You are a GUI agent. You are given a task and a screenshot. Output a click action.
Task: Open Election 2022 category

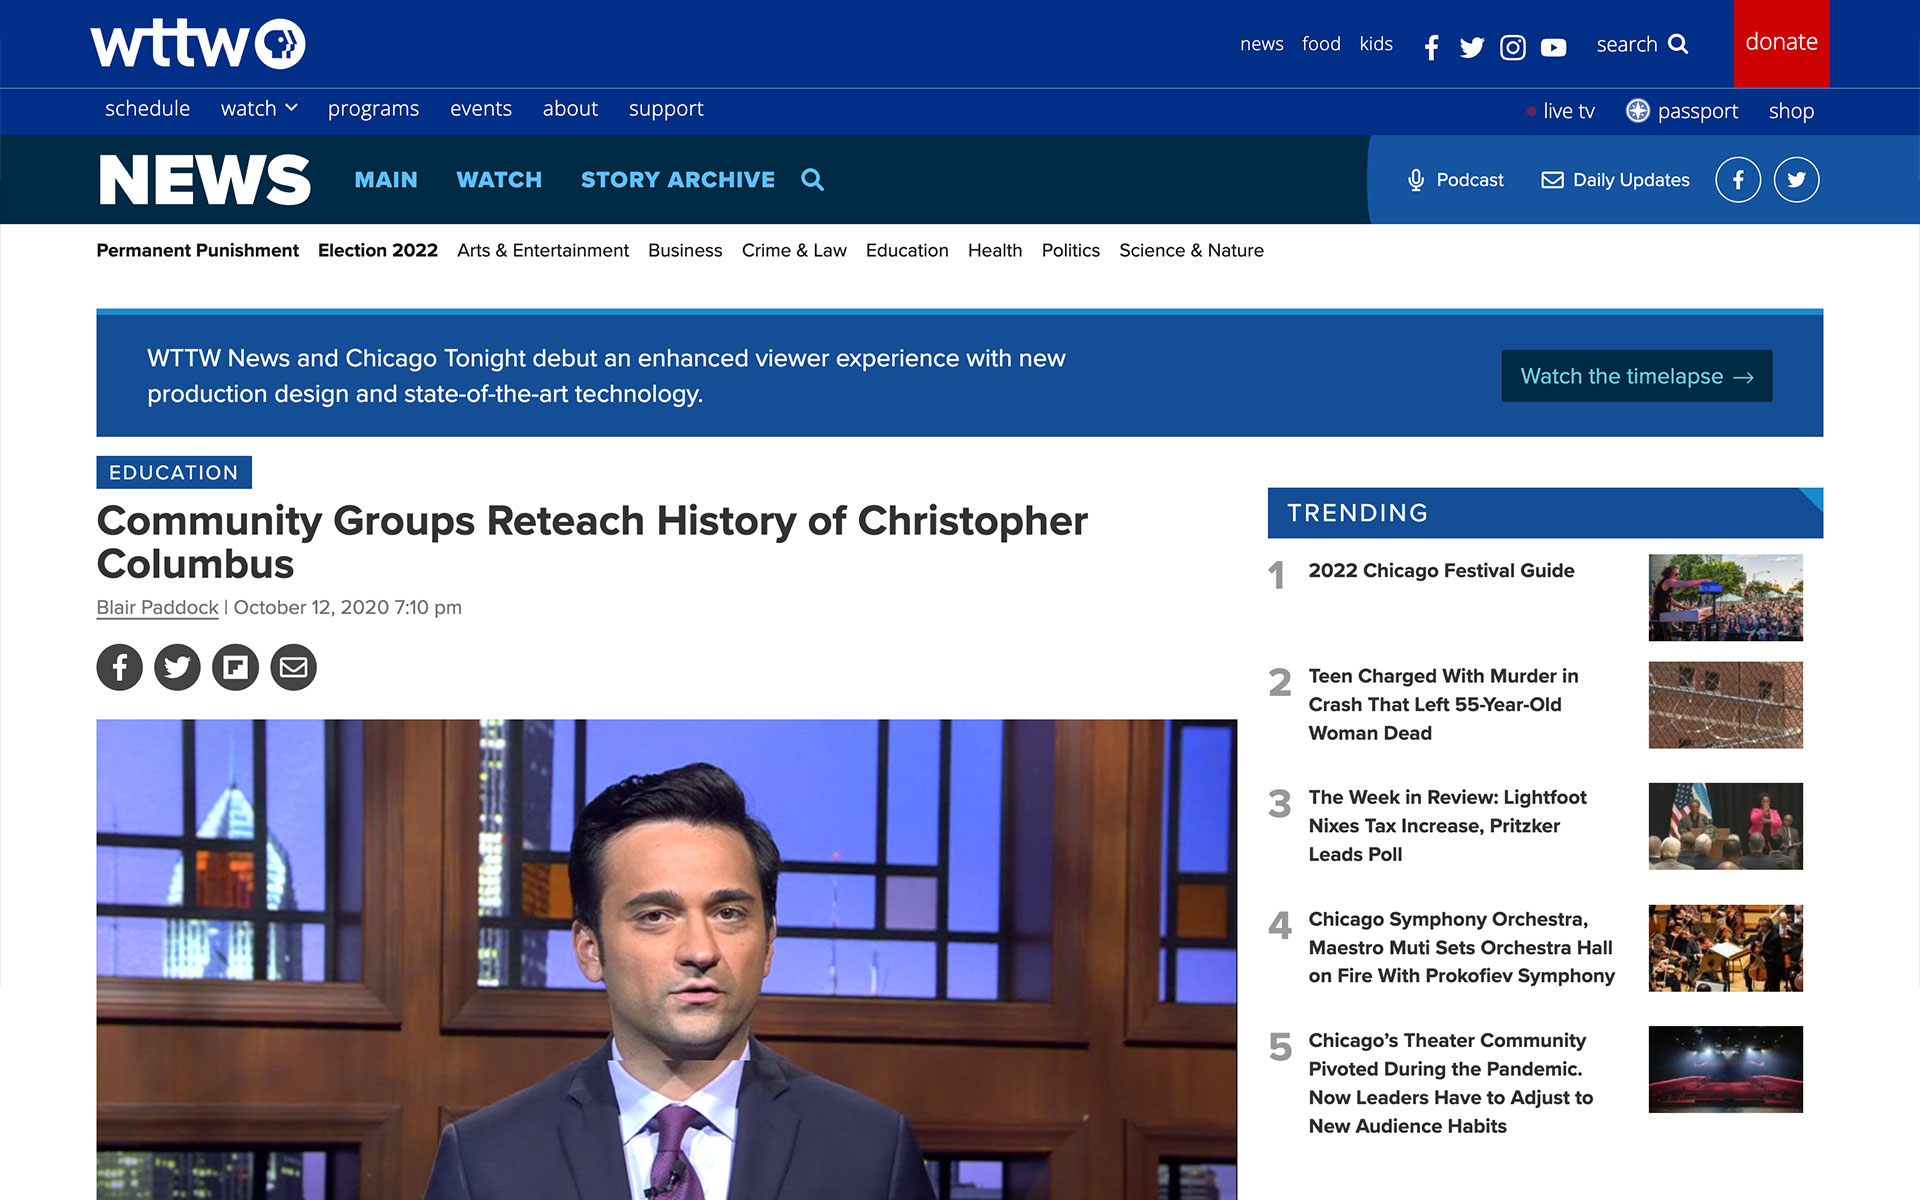pos(378,250)
